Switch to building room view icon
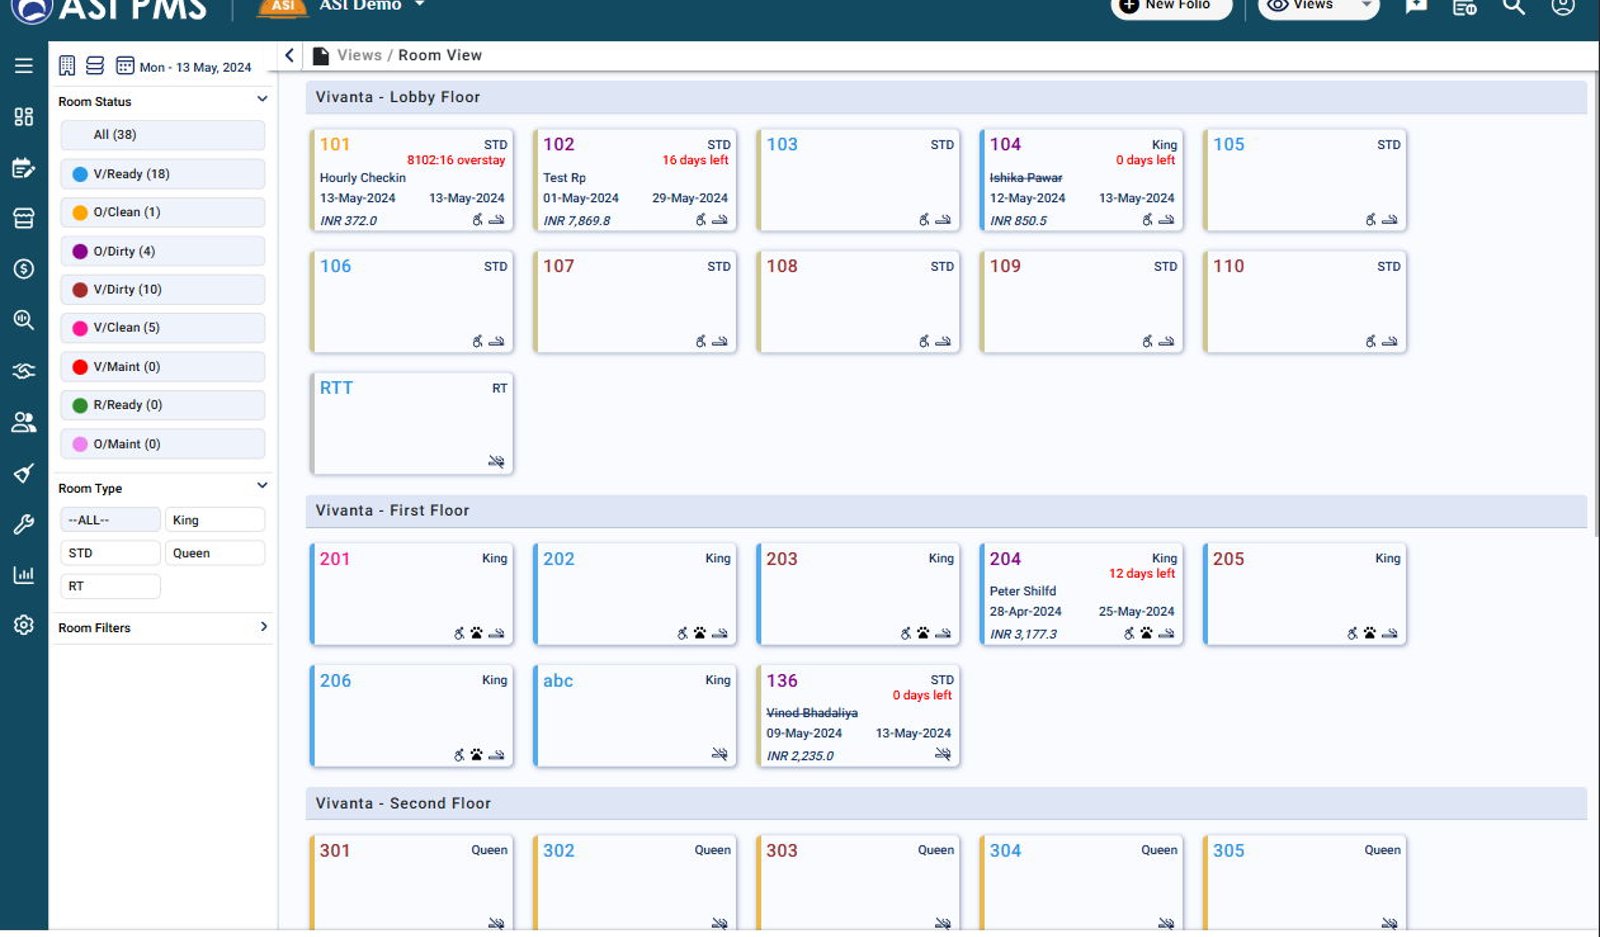1600x937 pixels. click(67, 66)
